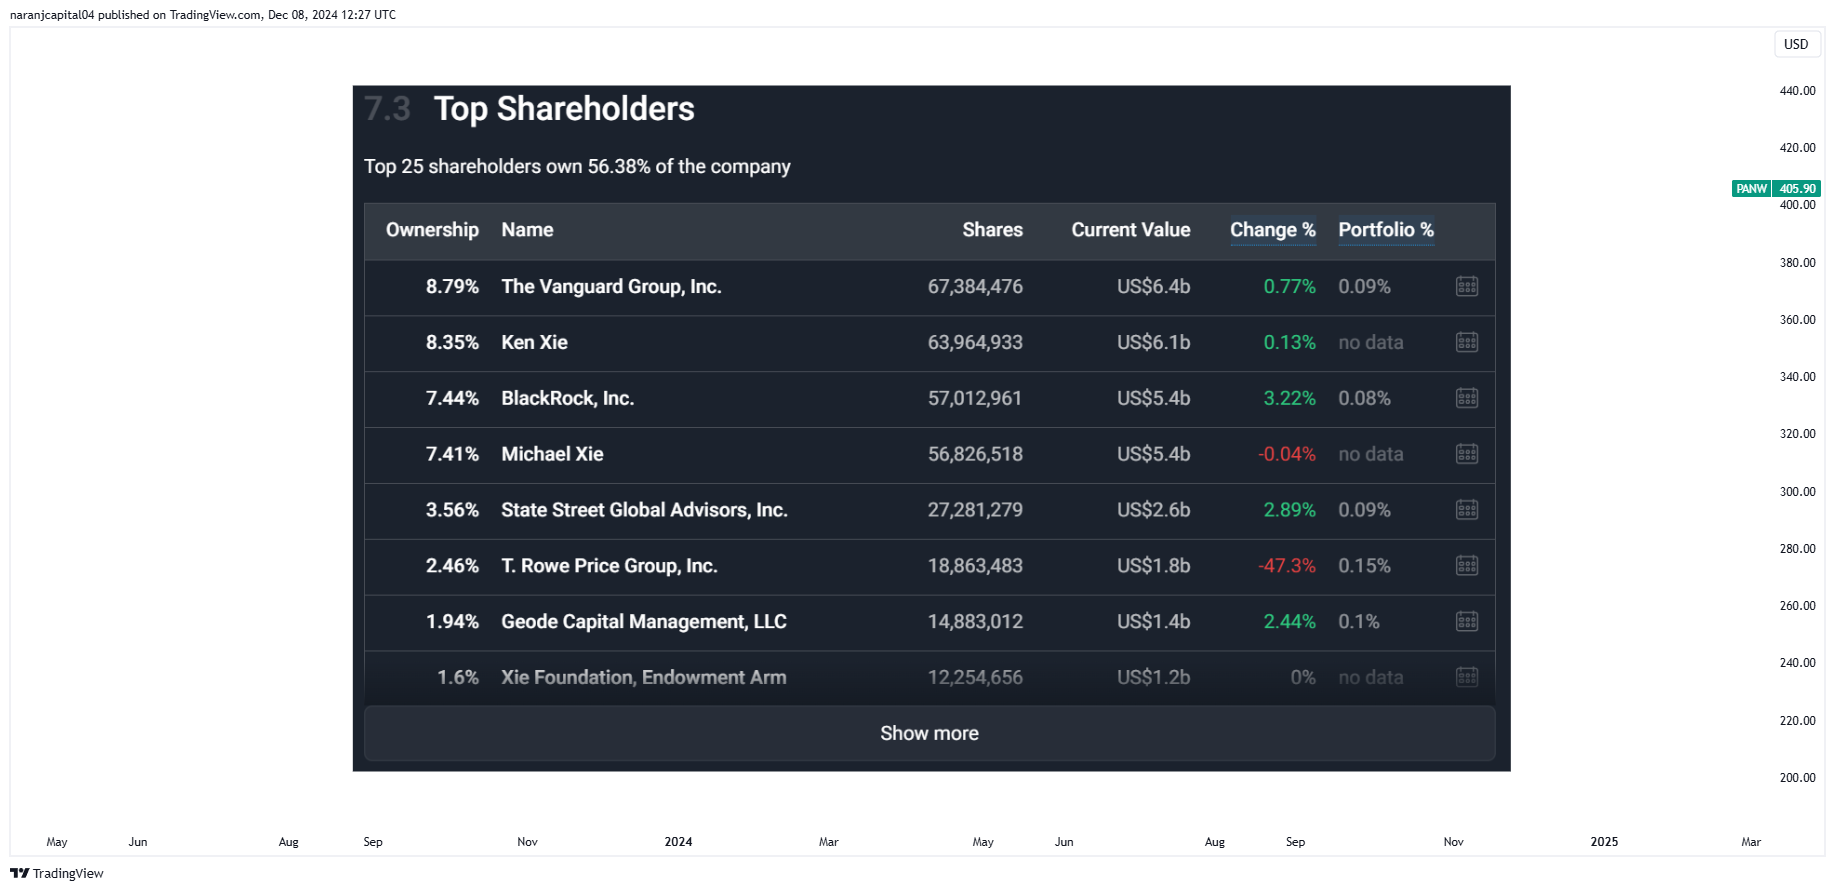
Task: Click the 0.77% change value
Action: (1290, 287)
